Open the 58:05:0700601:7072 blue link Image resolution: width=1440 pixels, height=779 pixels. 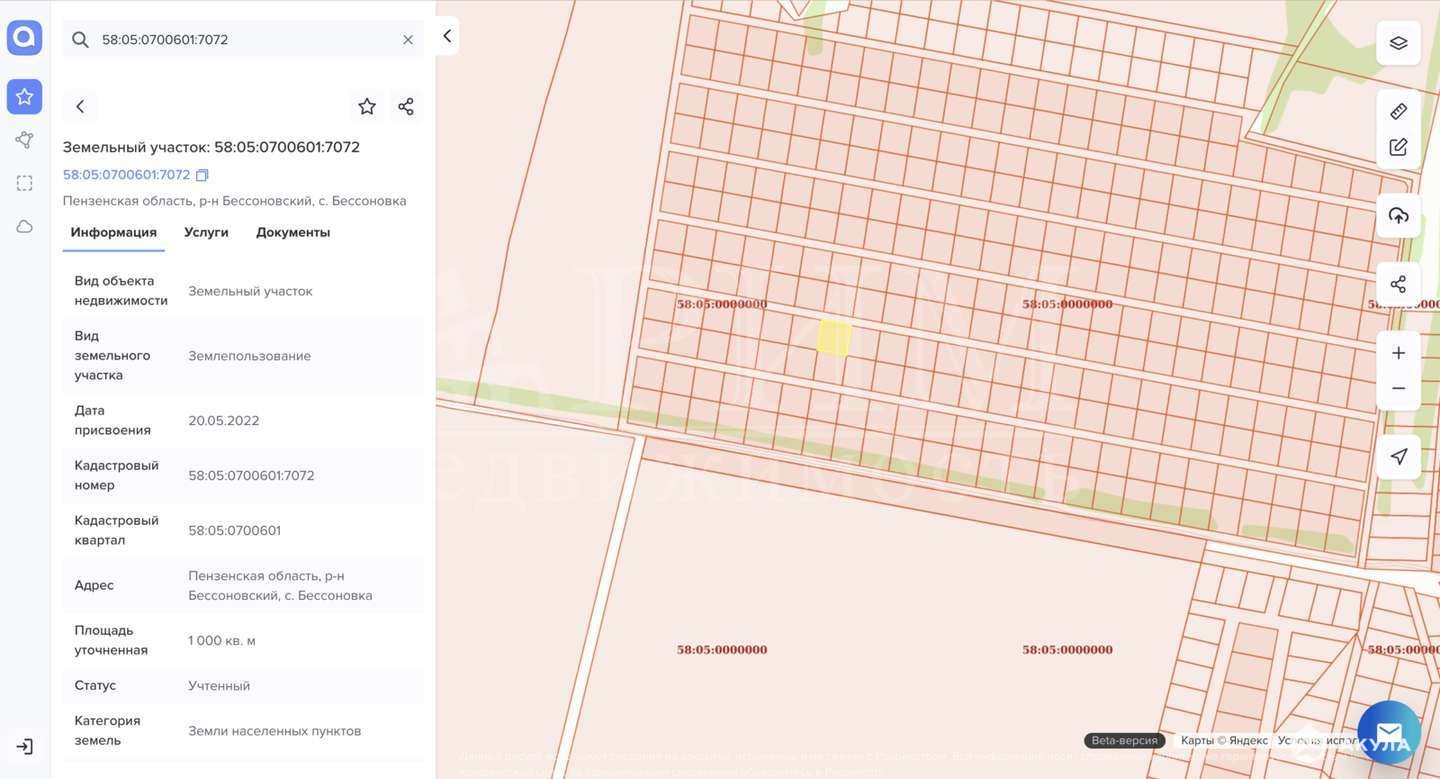(x=126, y=175)
